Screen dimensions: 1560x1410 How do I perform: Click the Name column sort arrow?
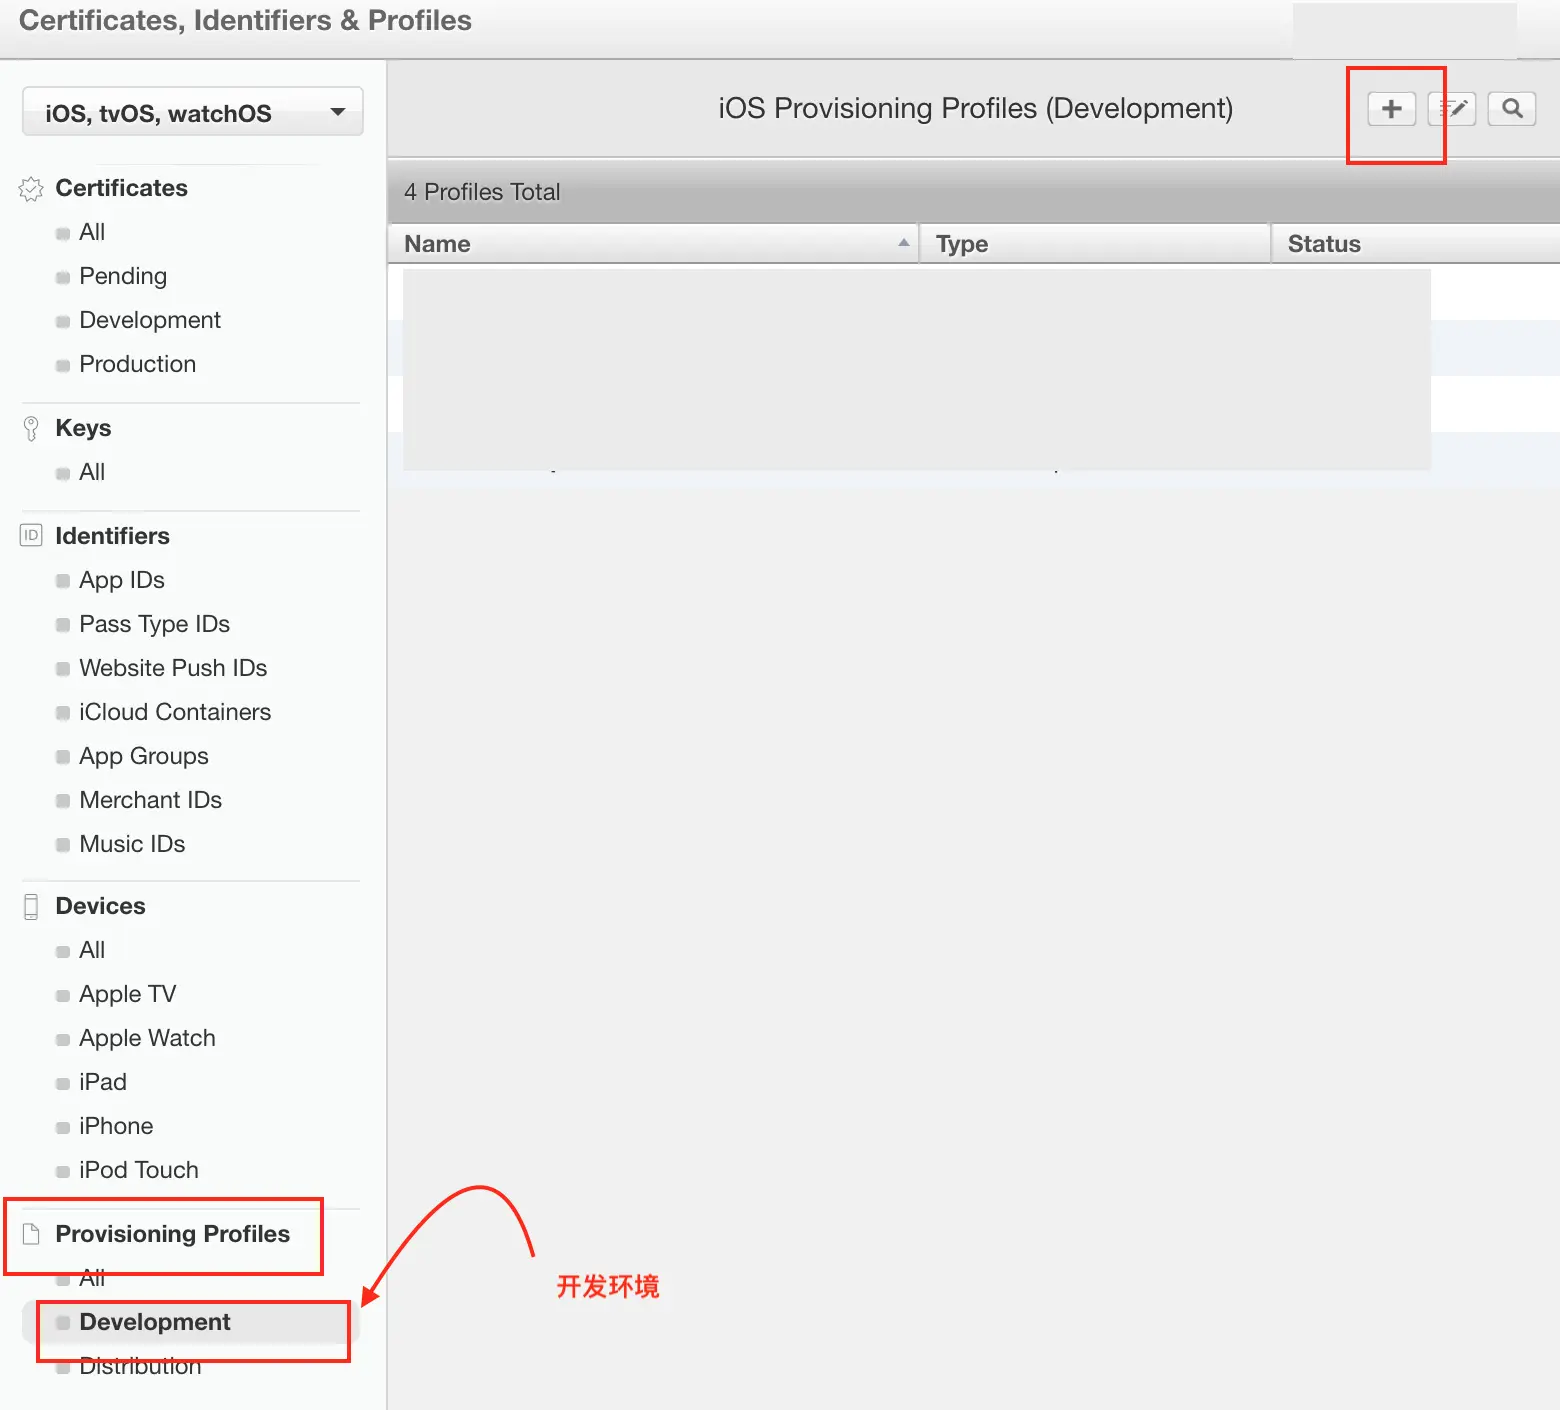(x=903, y=243)
